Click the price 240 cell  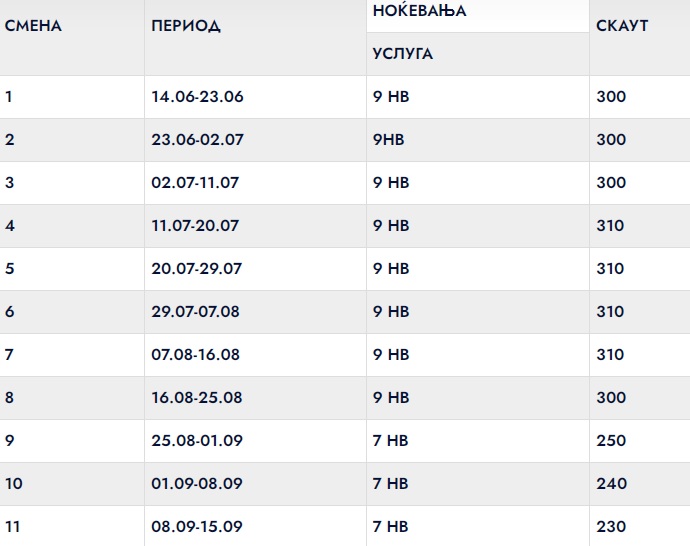point(611,484)
